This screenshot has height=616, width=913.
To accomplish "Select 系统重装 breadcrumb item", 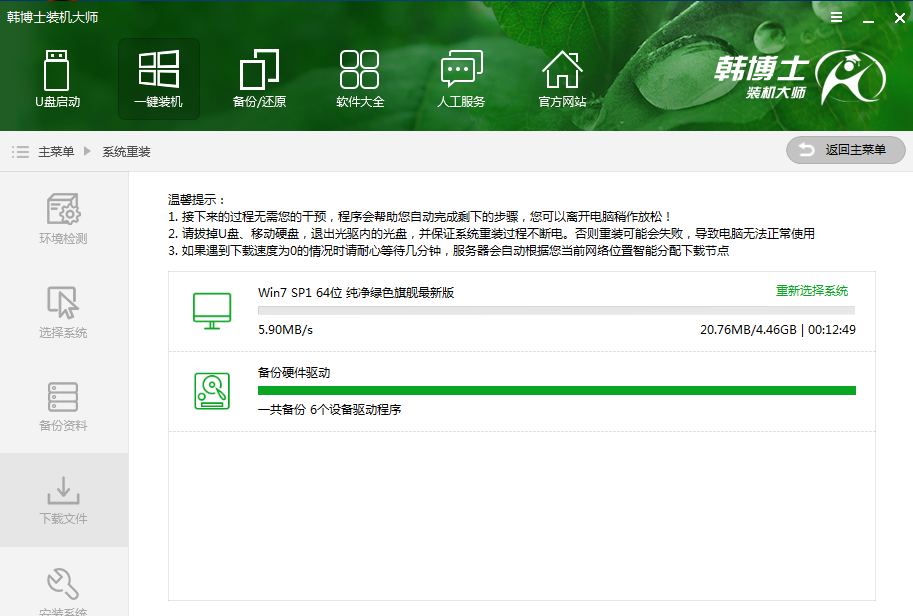I will (125, 151).
